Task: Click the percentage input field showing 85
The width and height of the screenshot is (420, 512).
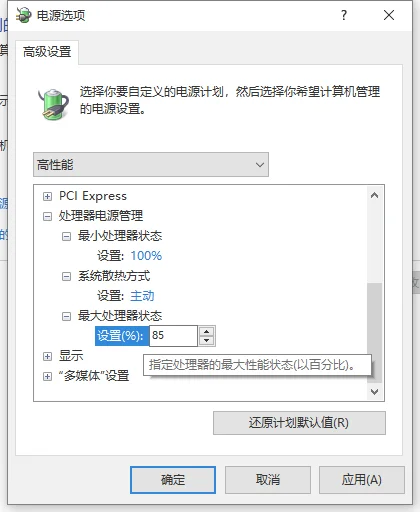Action: 173,336
